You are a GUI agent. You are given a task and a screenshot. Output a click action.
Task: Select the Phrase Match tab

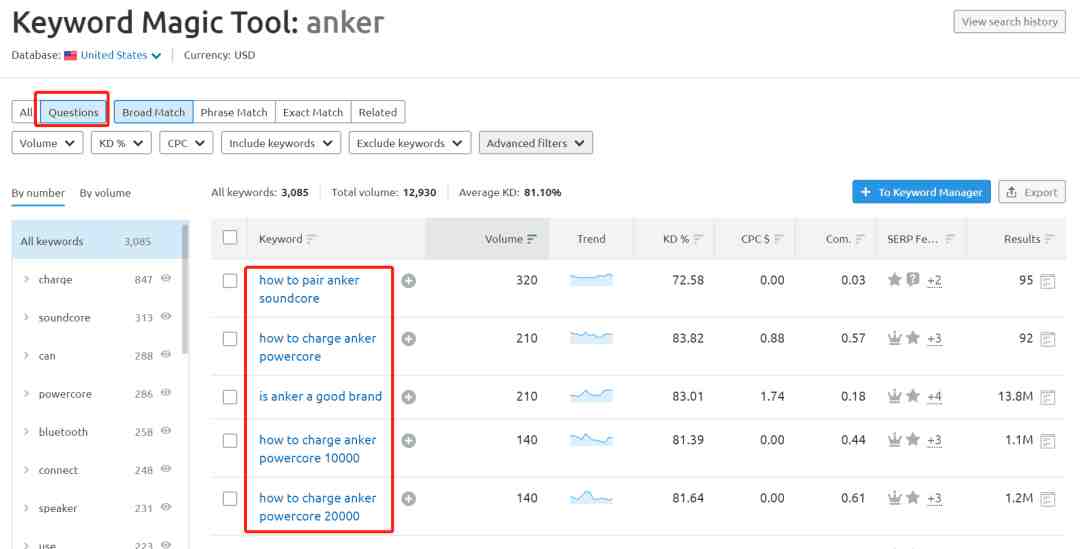[233, 112]
